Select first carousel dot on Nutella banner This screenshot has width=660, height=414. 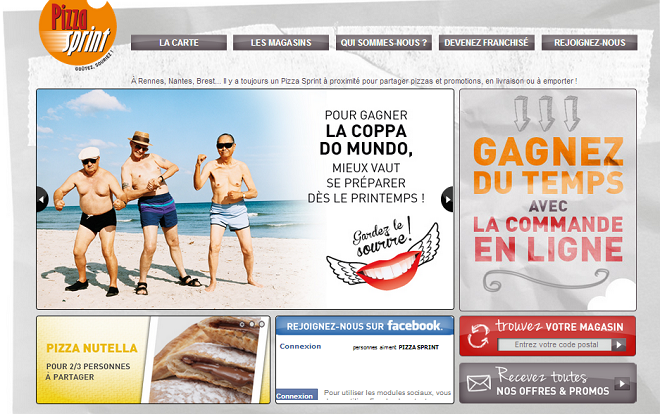pyautogui.click(x=242, y=324)
